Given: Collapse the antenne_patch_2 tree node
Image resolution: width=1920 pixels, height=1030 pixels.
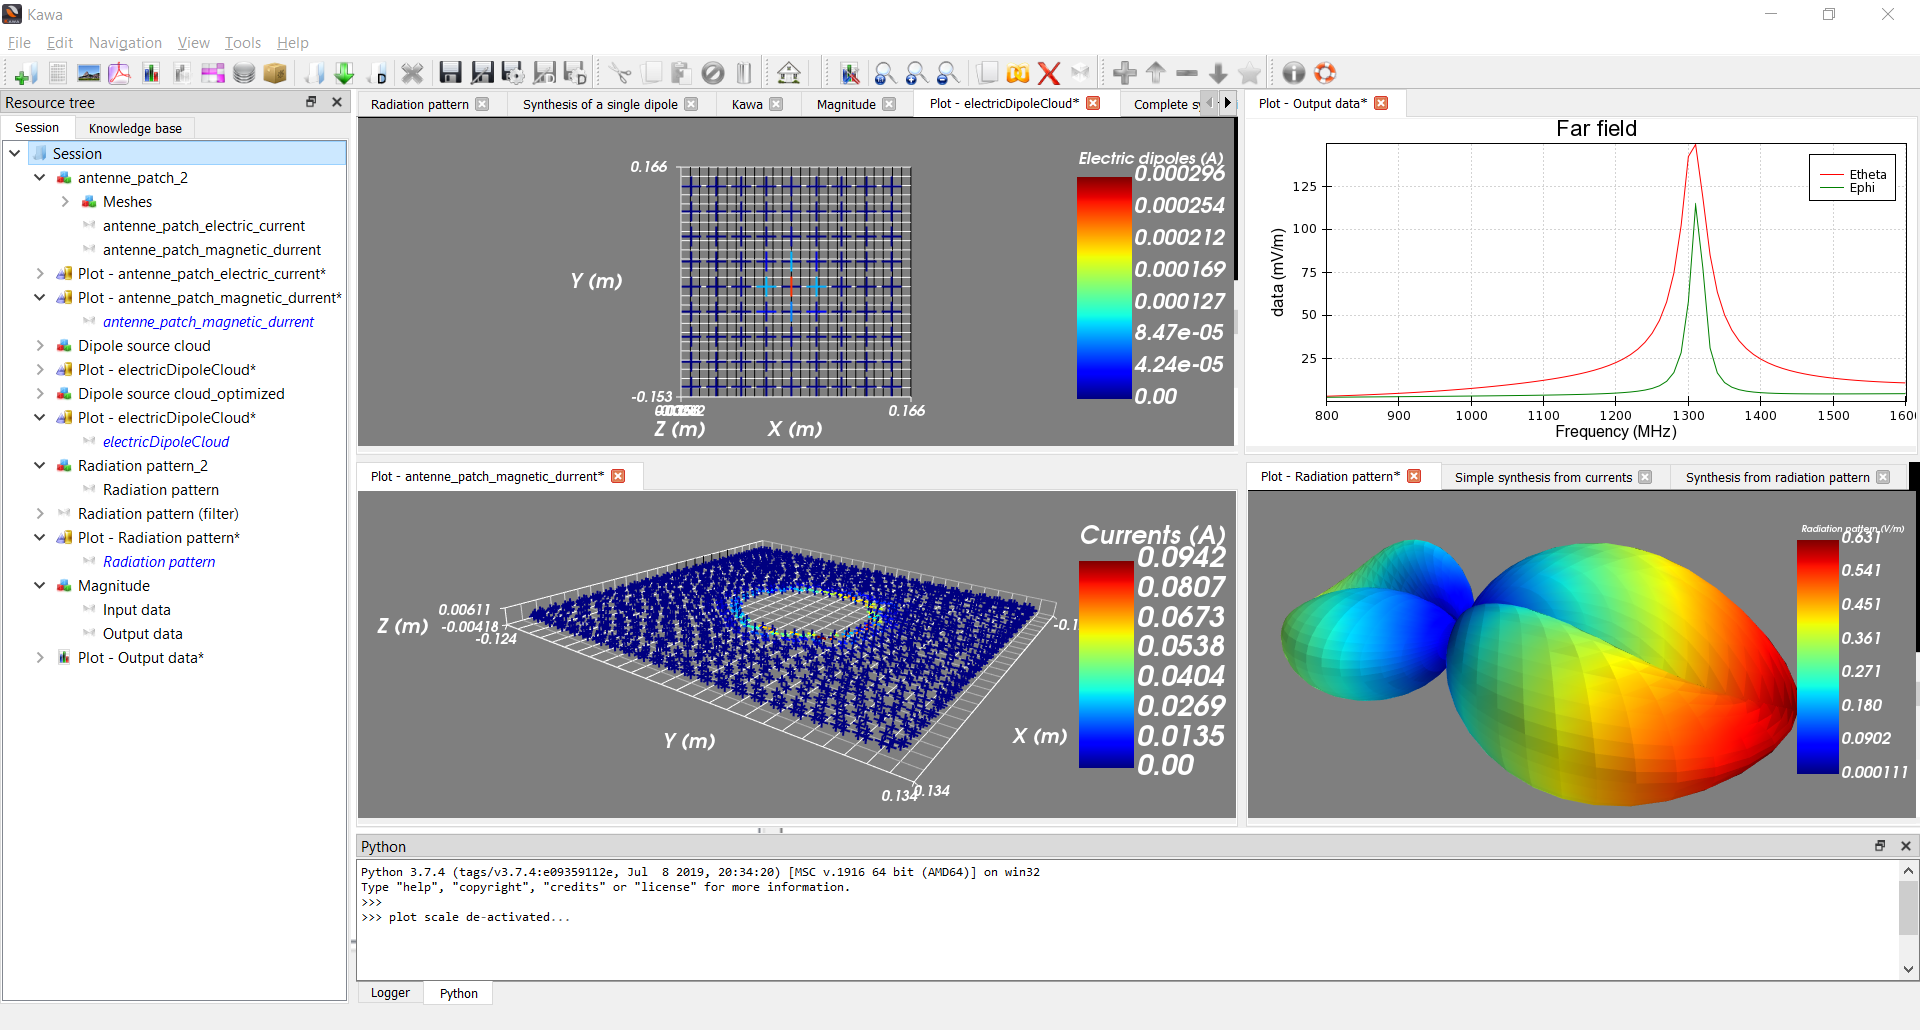Looking at the screenshot, I should (x=40, y=178).
